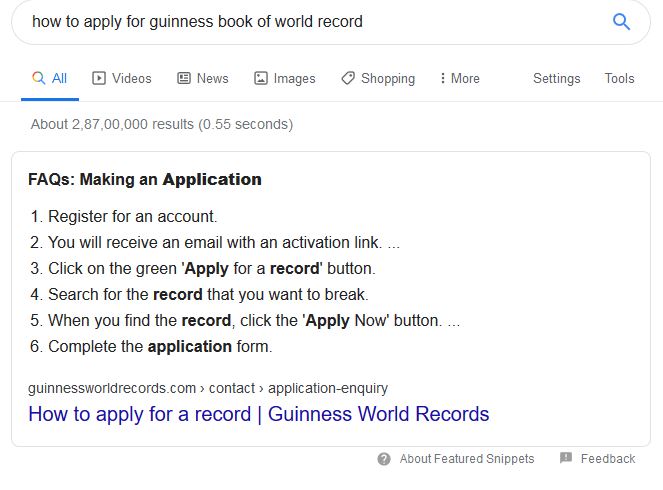Switch to the Videos tab
This screenshot has width=663, height=490.
tap(122, 78)
